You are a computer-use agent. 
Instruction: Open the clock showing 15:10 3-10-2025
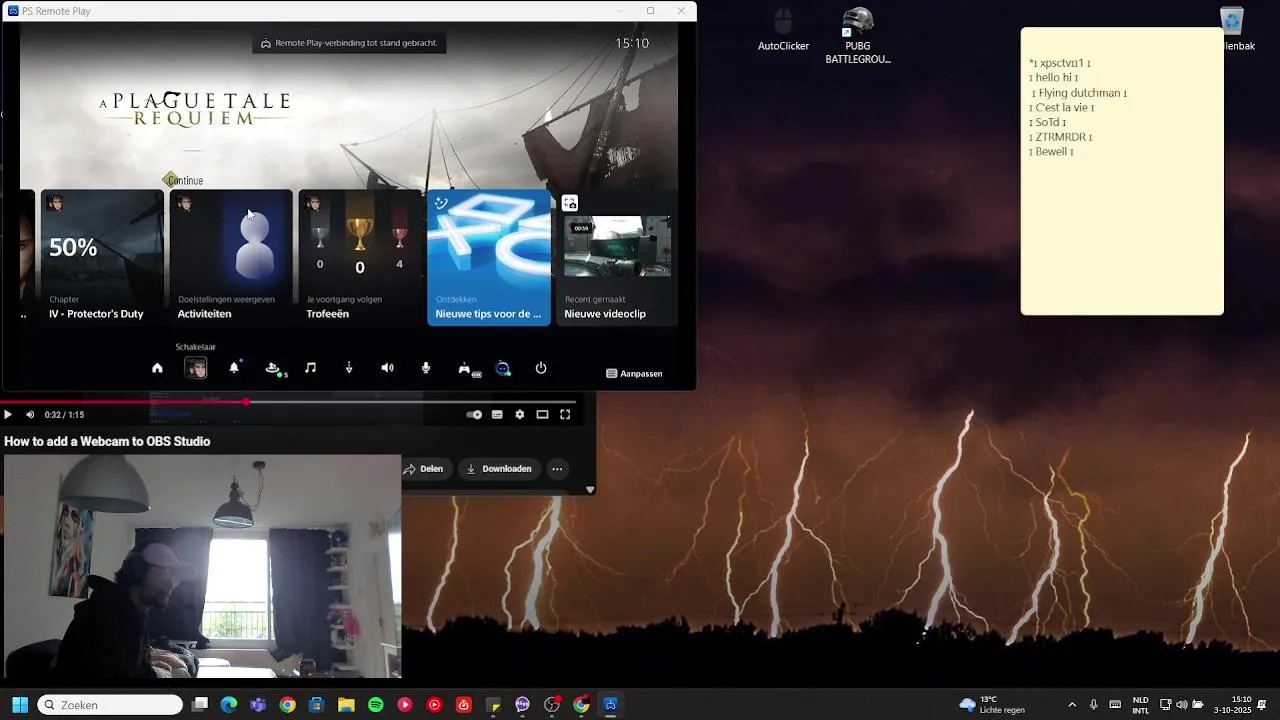click(1232, 705)
